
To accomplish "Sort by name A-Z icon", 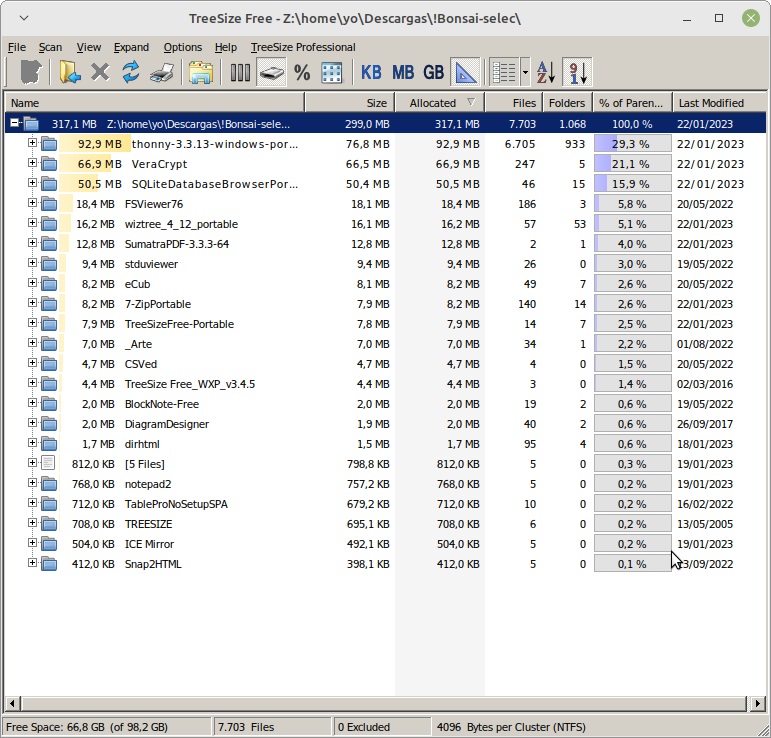I will 545,72.
